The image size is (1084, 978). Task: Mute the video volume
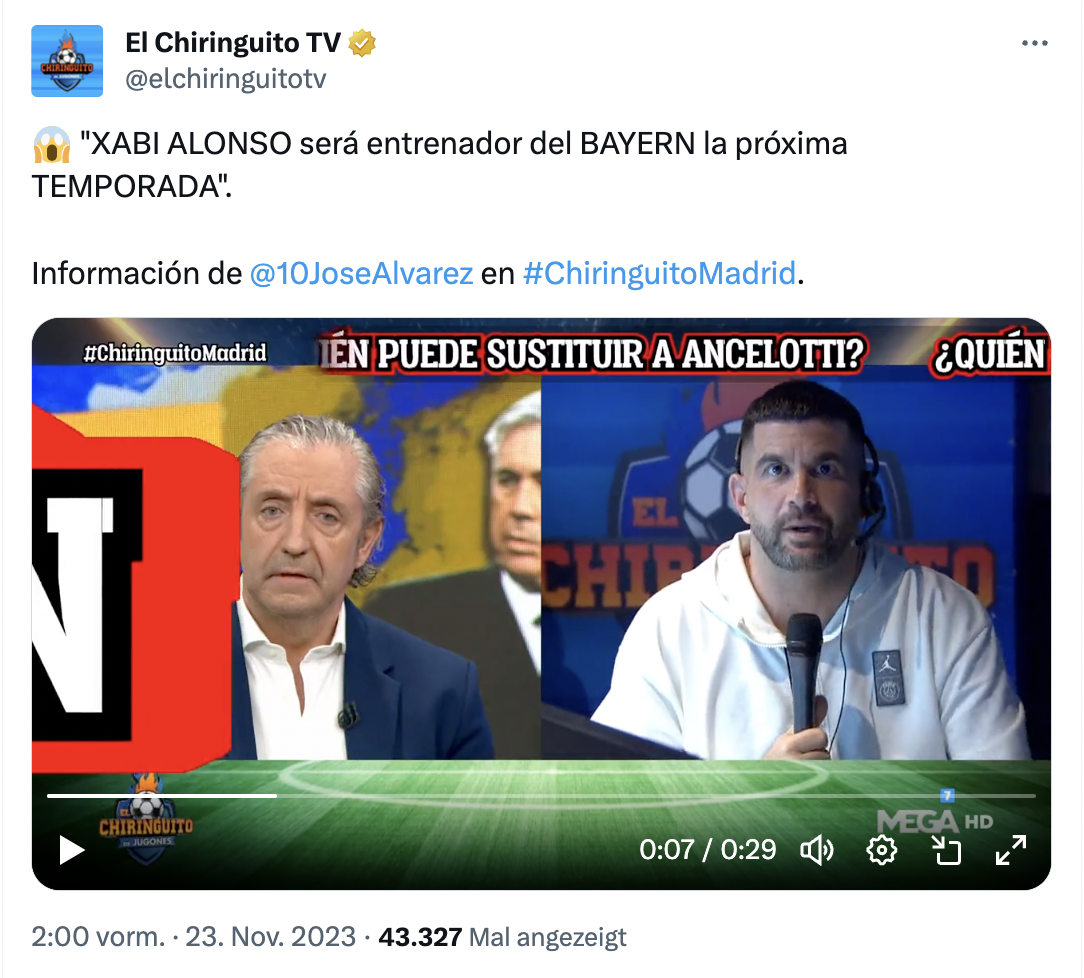click(x=816, y=850)
